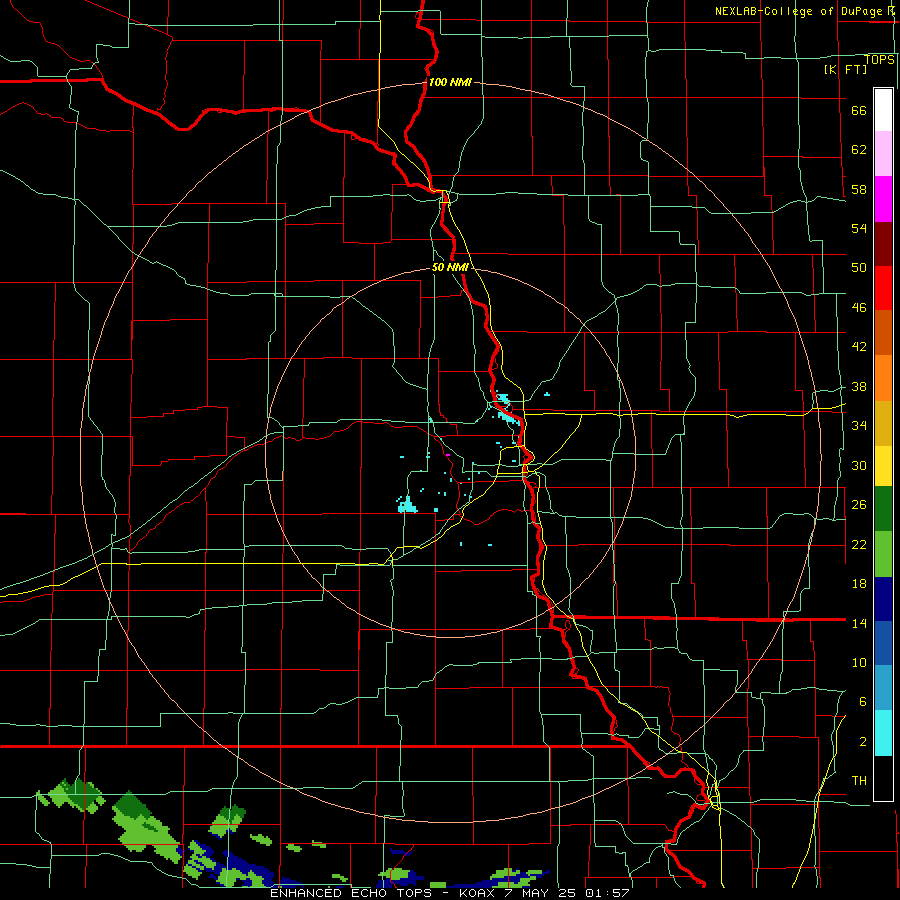Click the [K FT] units label

coord(845,69)
